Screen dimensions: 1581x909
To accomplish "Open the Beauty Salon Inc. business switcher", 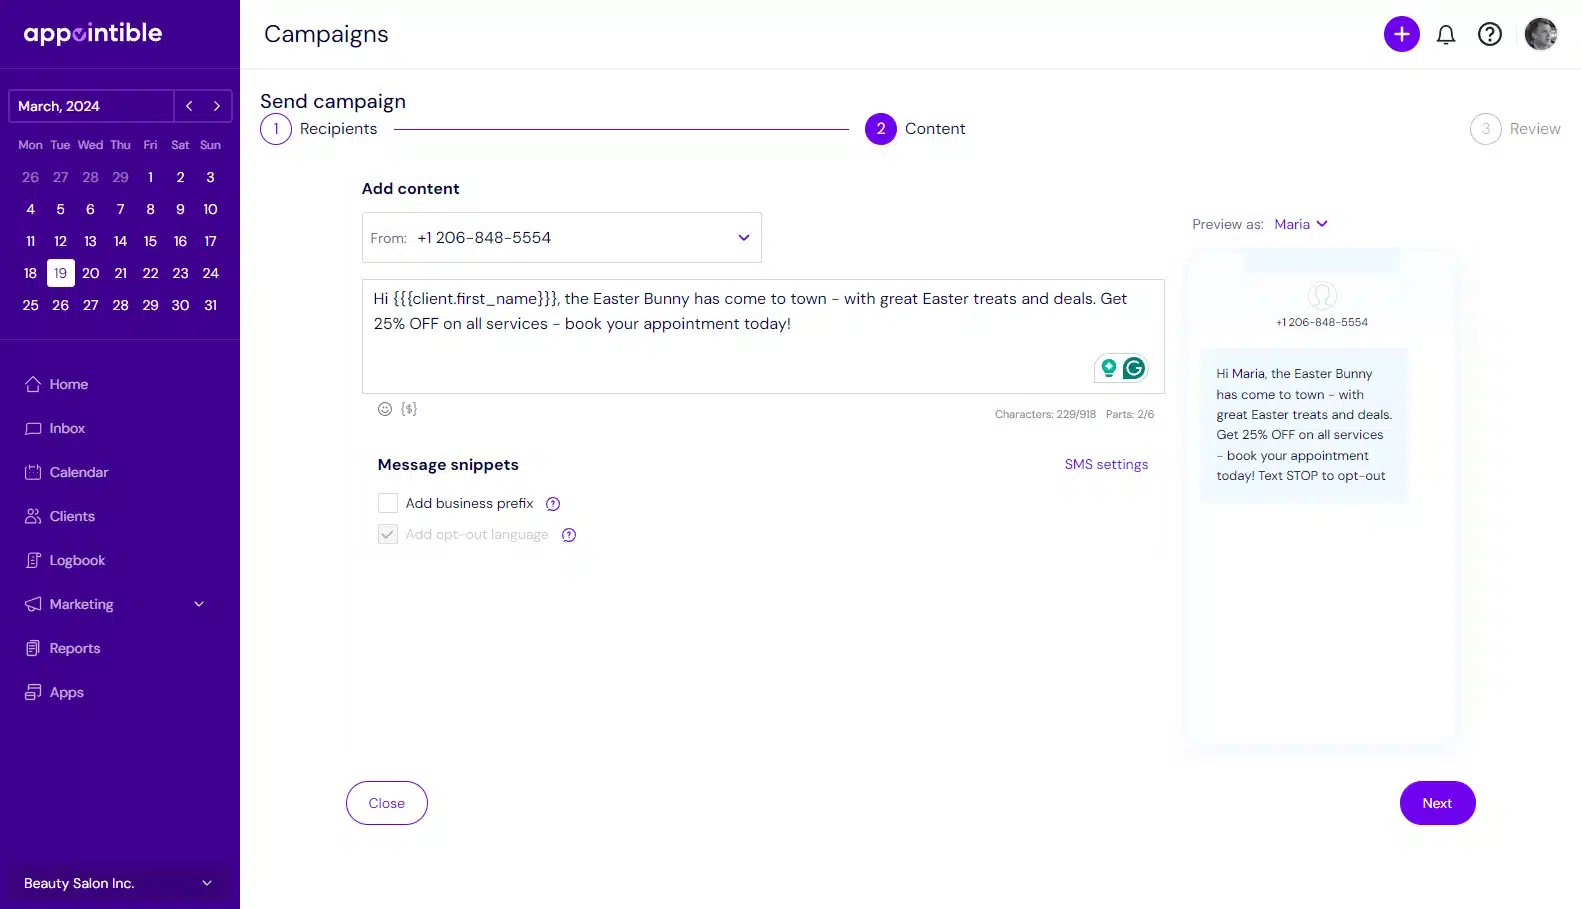I will tap(119, 883).
